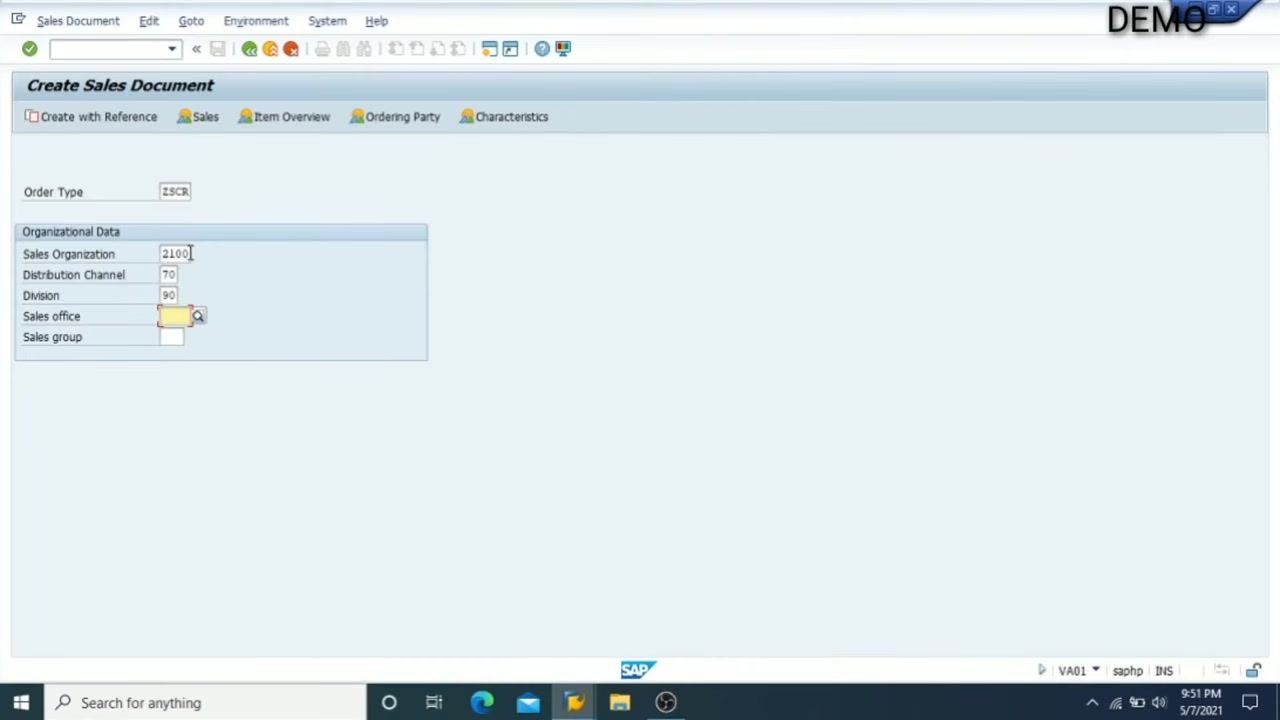Click the orange Exit icon
Screen dimensions: 1280x720
coord(270,49)
